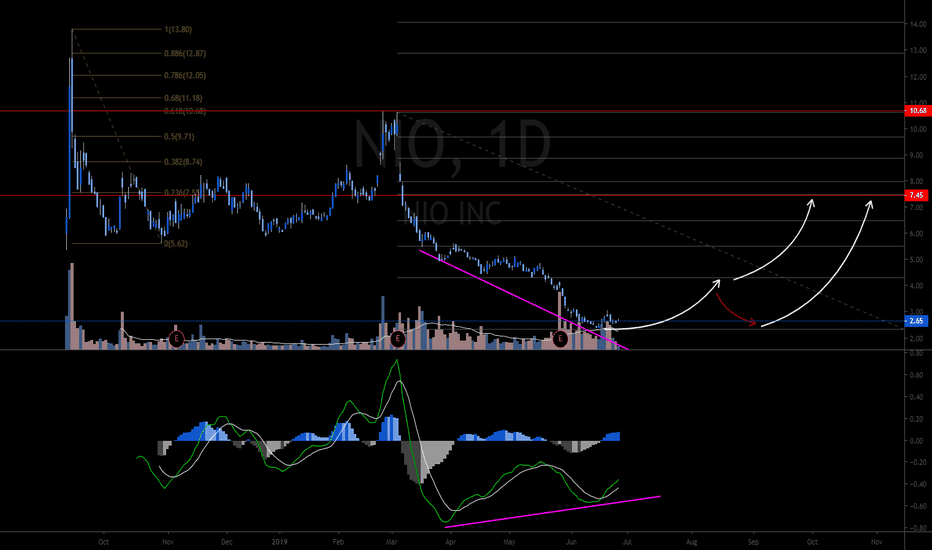Image resolution: width=932 pixels, height=550 pixels.
Task: Select the red 7.45 price label
Action: click(916, 195)
